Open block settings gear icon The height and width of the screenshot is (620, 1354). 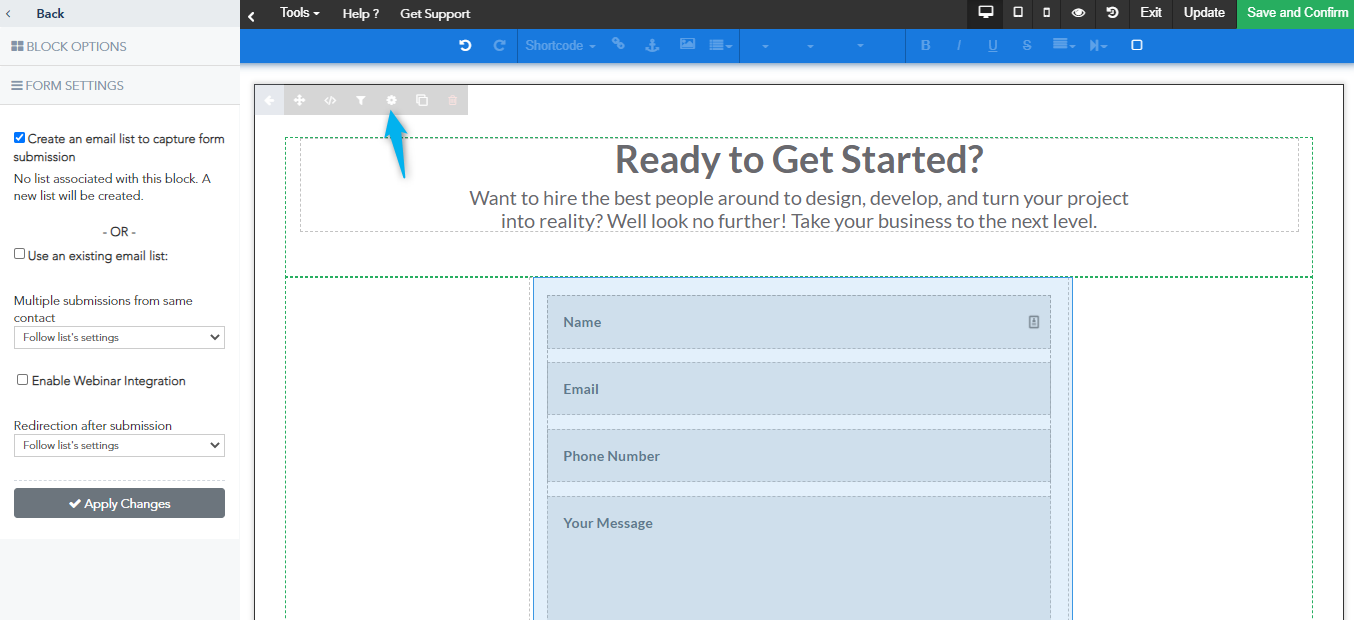pyautogui.click(x=391, y=100)
